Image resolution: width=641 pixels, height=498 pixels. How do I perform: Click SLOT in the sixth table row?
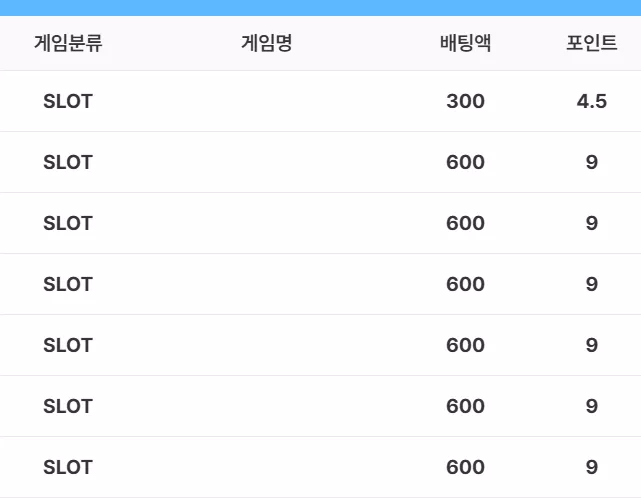pyautogui.click(x=68, y=406)
